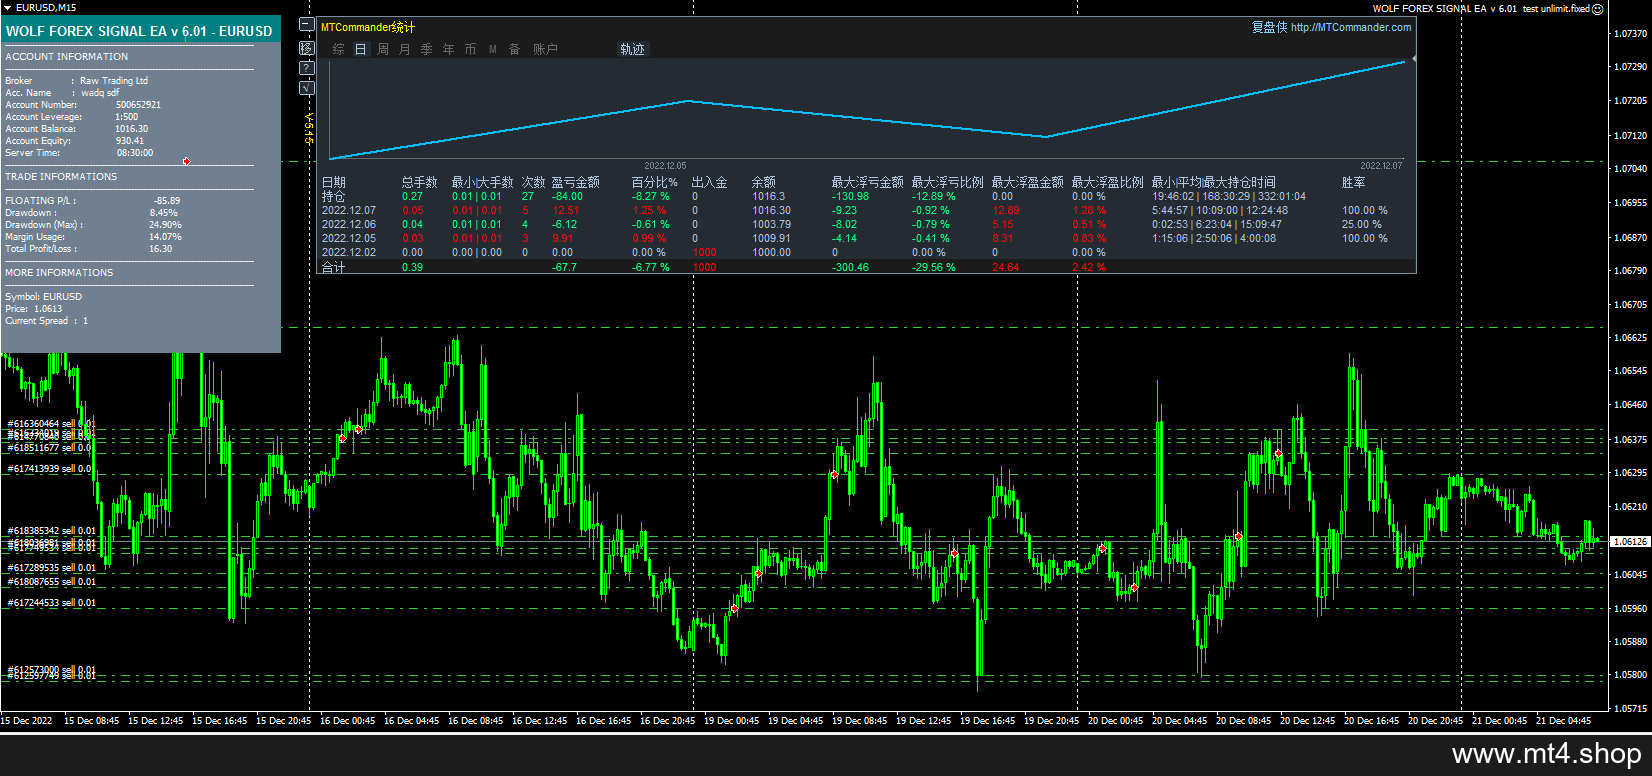Open the question mark help icon

(x=307, y=68)
